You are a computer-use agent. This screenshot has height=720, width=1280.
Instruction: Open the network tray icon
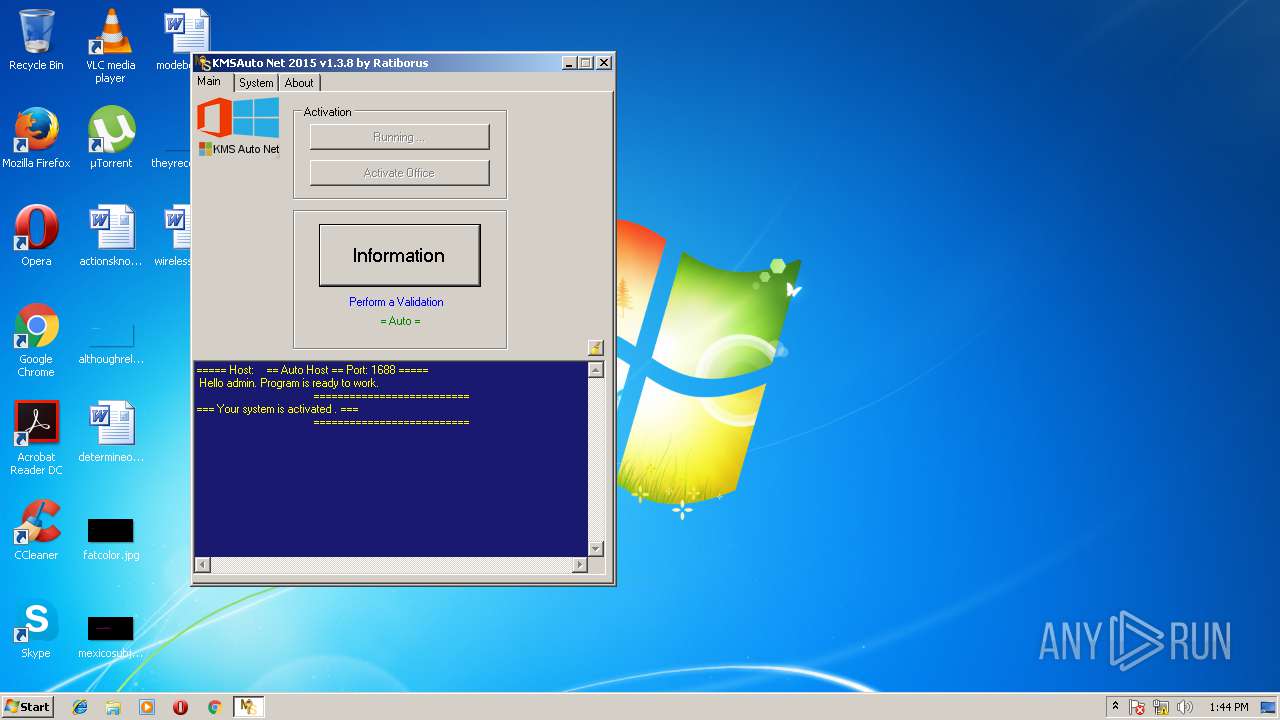1161,707
